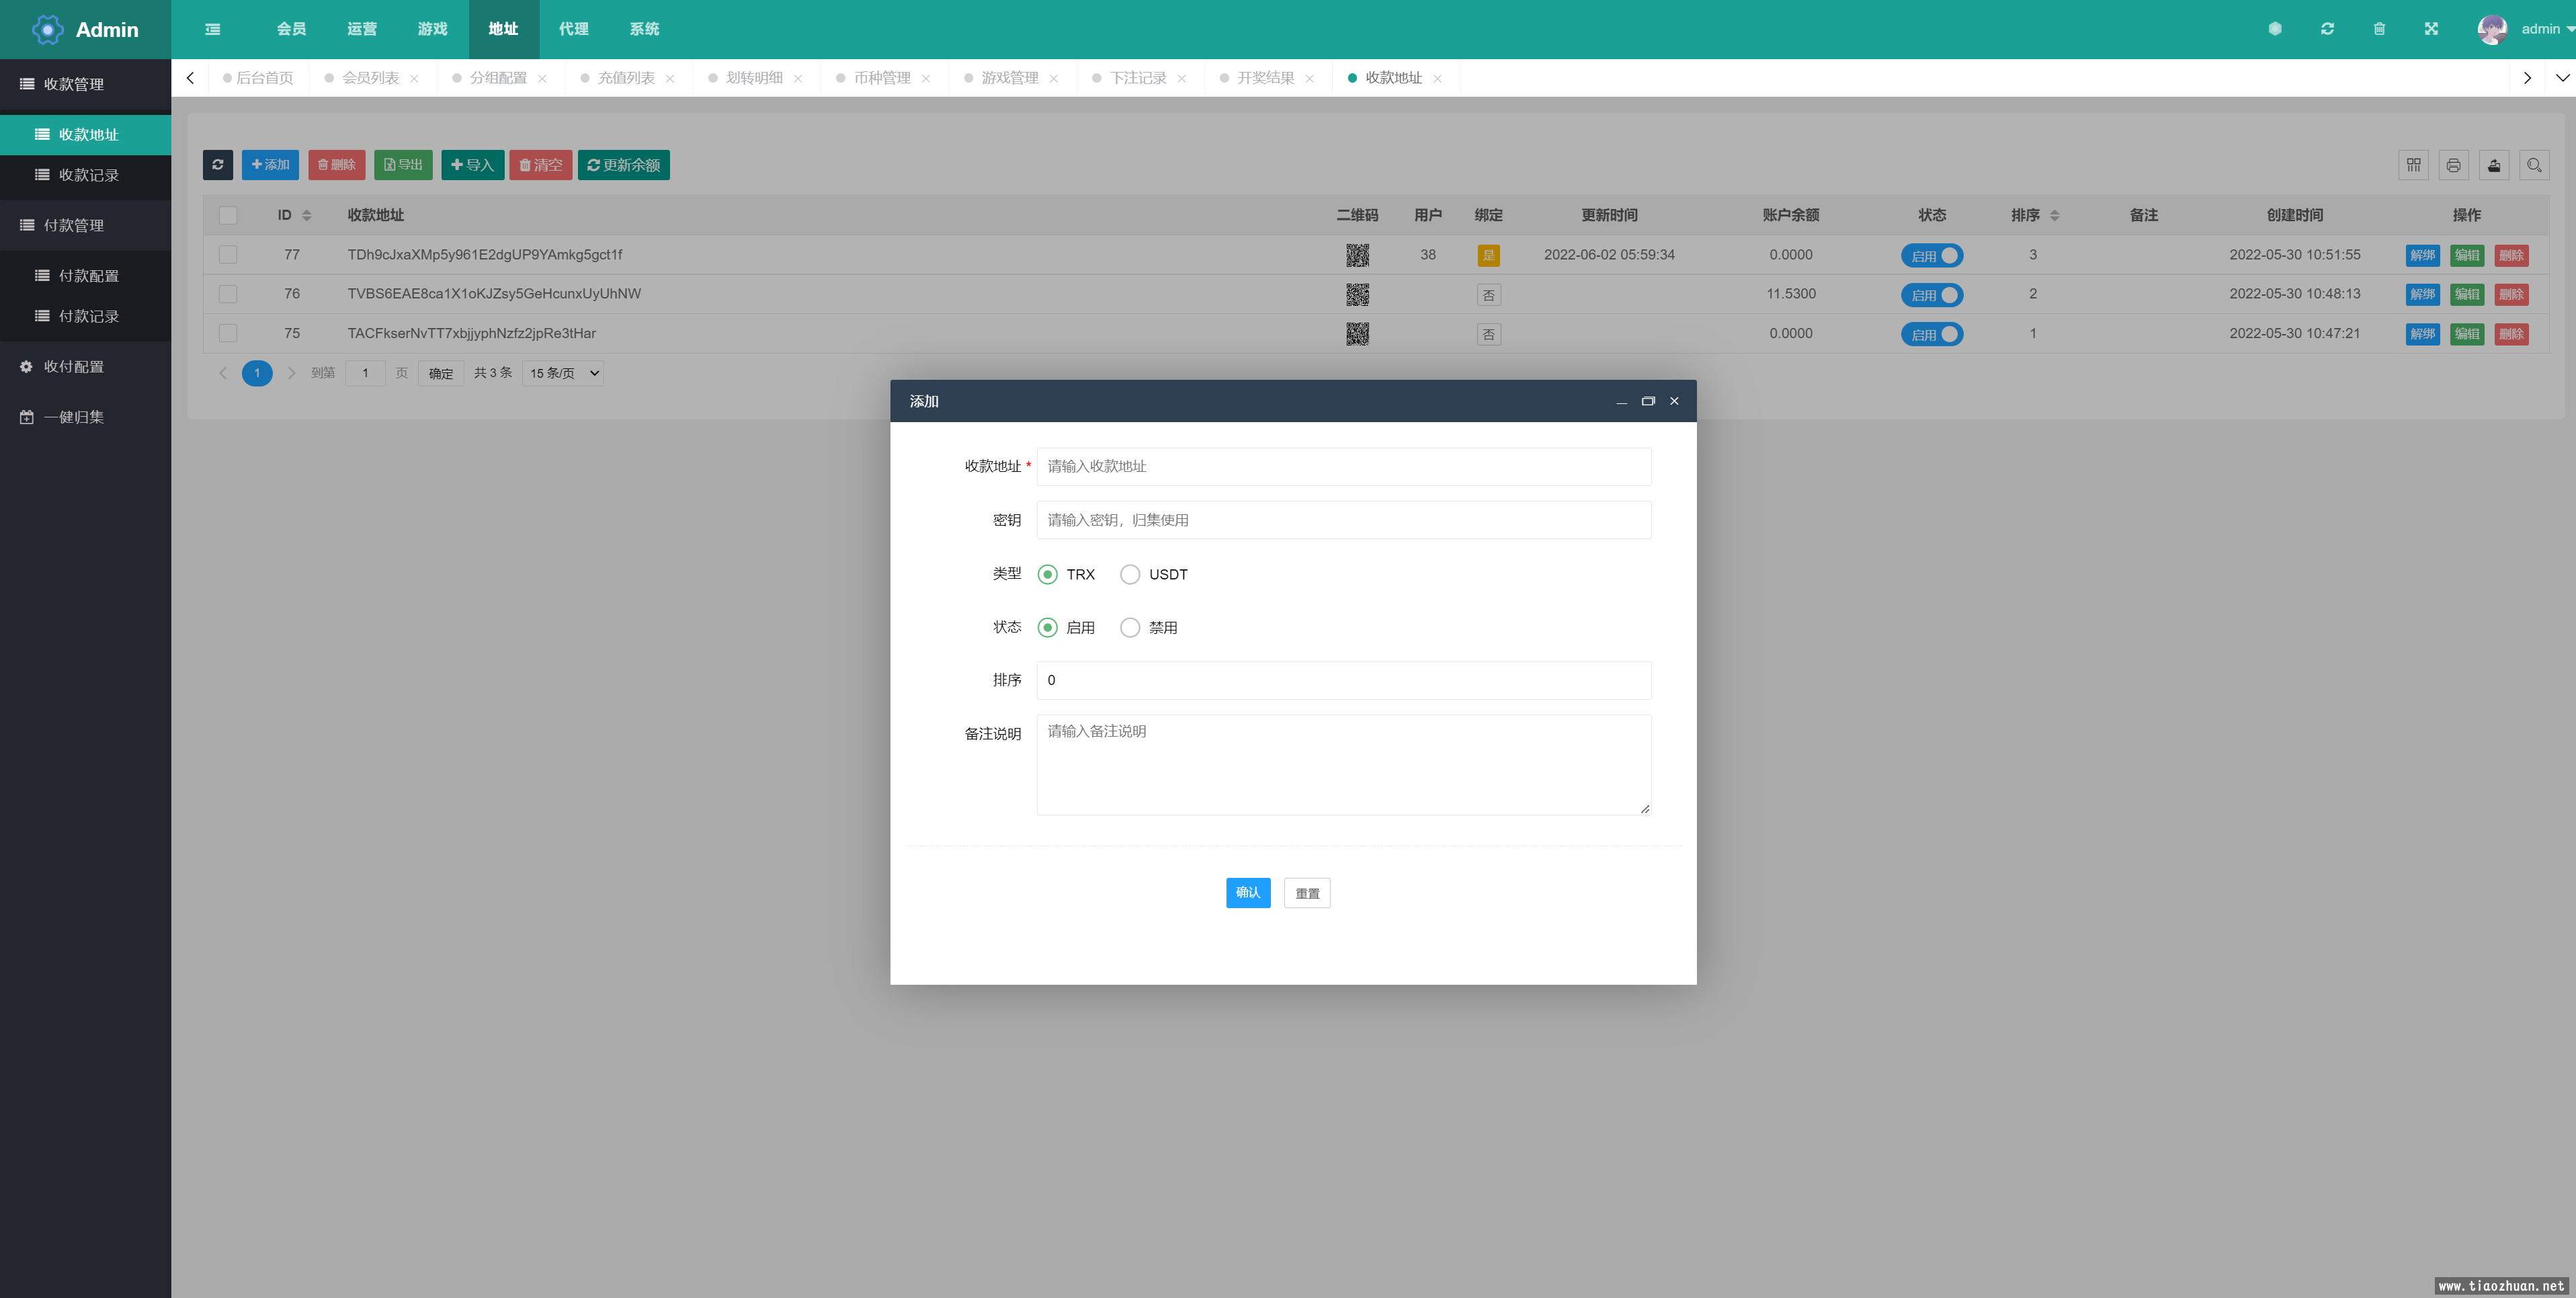
Task: Select the 启用 status radio
Action: 1047,627
